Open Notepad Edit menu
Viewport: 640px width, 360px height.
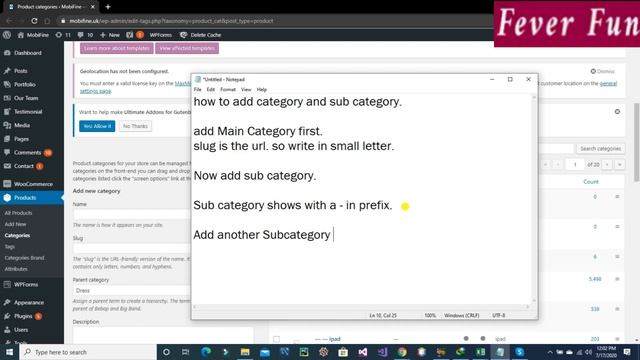pyautogui.click(x=211, y=89)
